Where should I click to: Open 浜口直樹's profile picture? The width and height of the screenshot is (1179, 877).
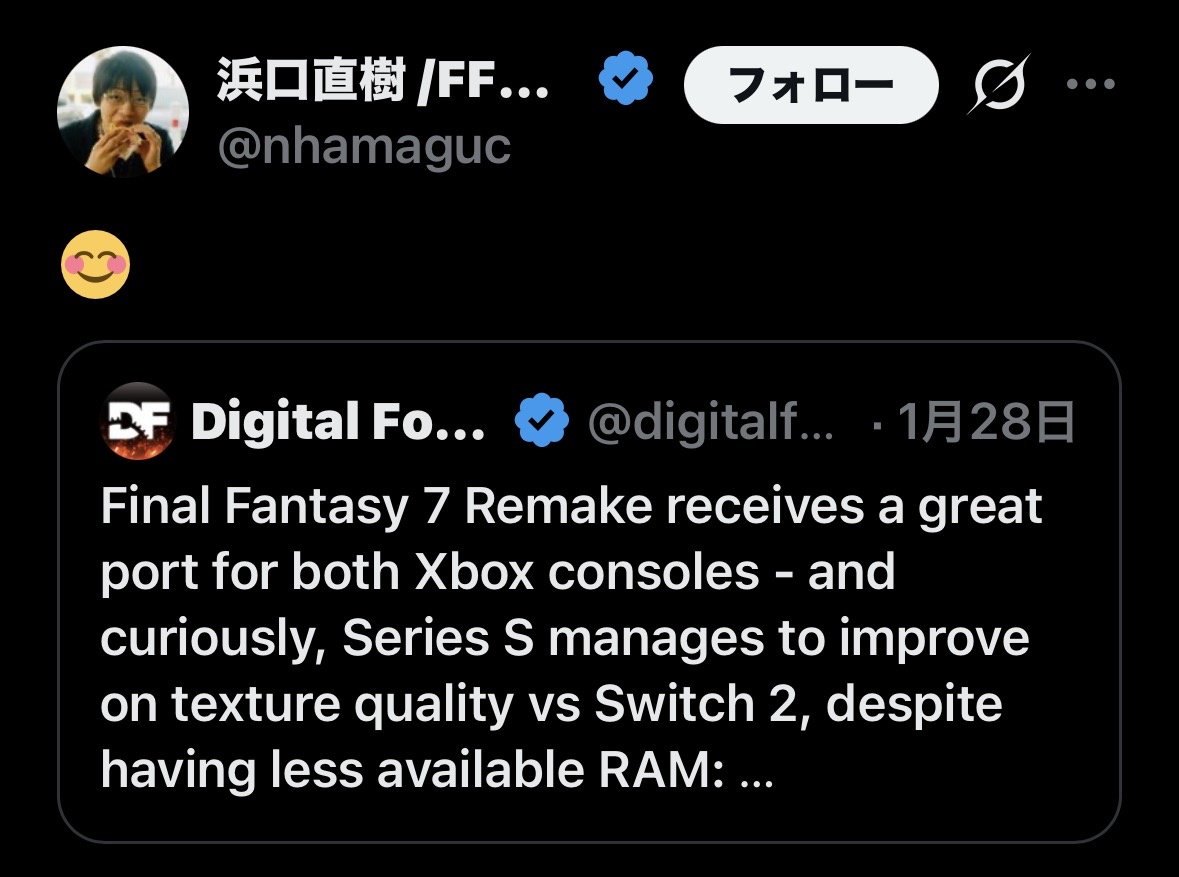[x=123, y=110]
